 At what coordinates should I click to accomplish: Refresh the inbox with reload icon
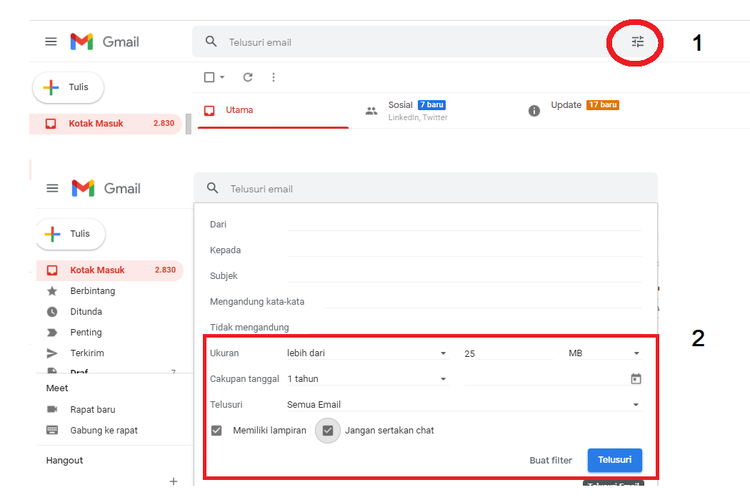coord(247,77)
